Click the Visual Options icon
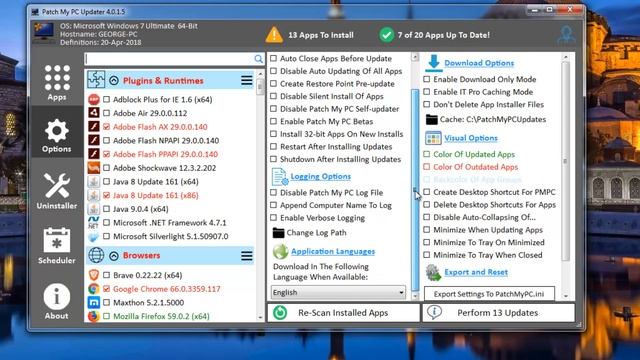The height and width of the screenshot is (360, 640). [433, 138]
